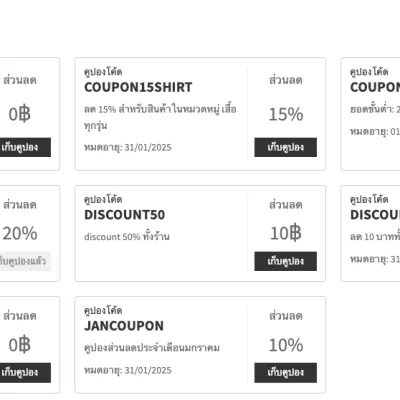Click JANCOUPON's January coupon description
The image size is (400, 400).
(152, 348)
